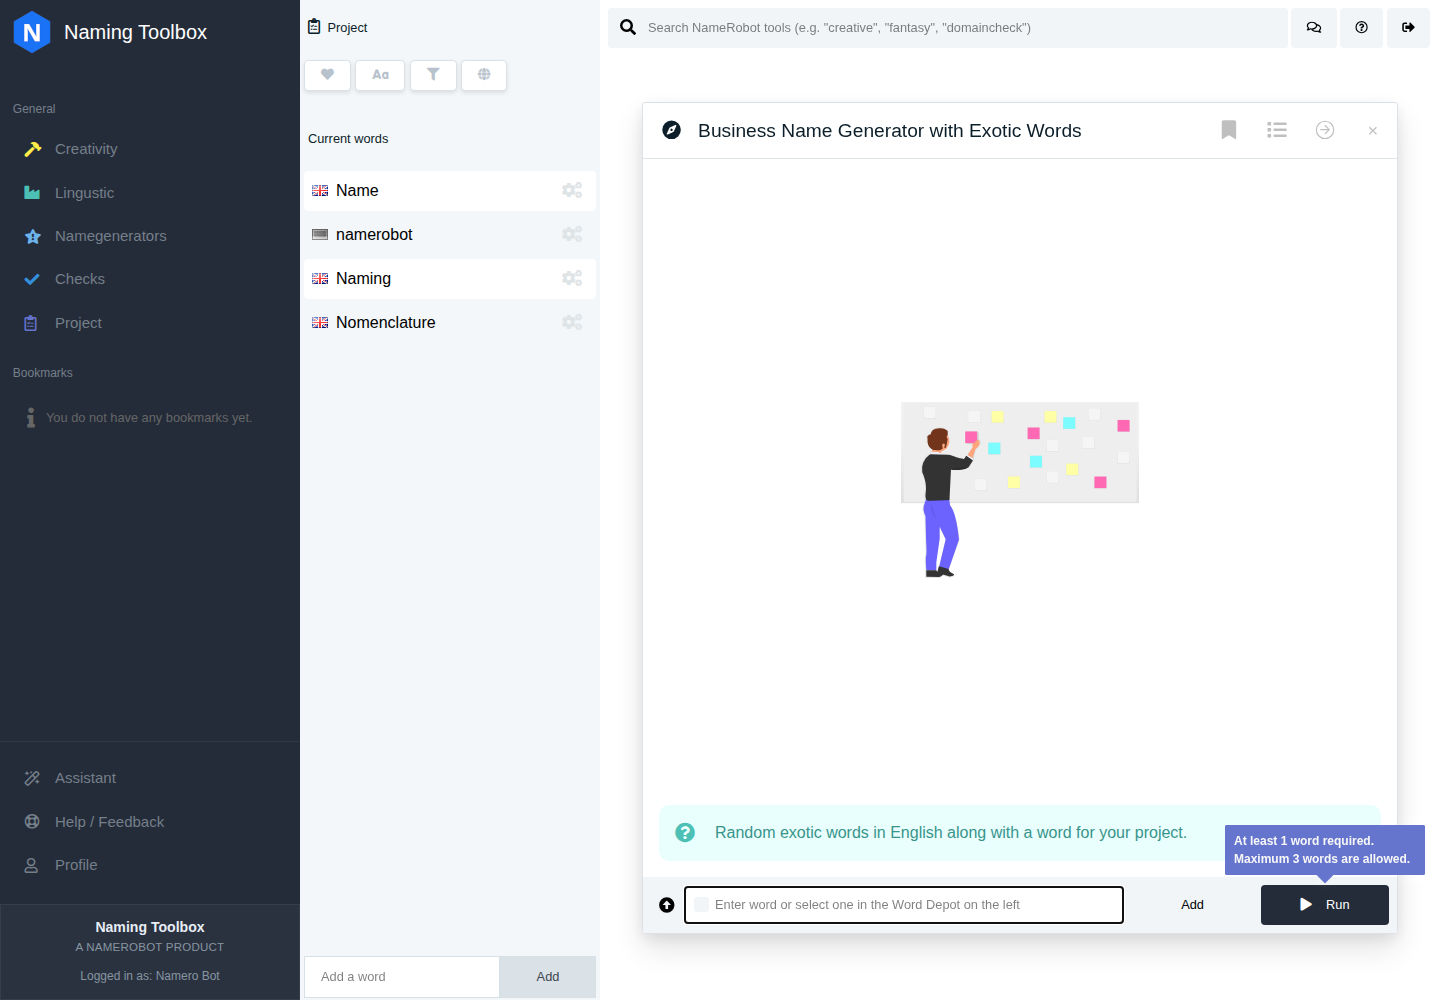1440x1000 pixels.
Task: Click the question mark icon in info banner
Action: [685, 833]
